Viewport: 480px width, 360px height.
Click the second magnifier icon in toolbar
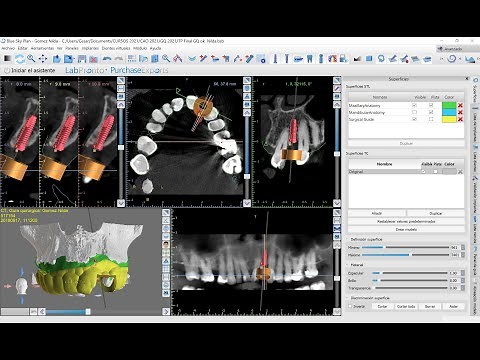click(166, 59)
